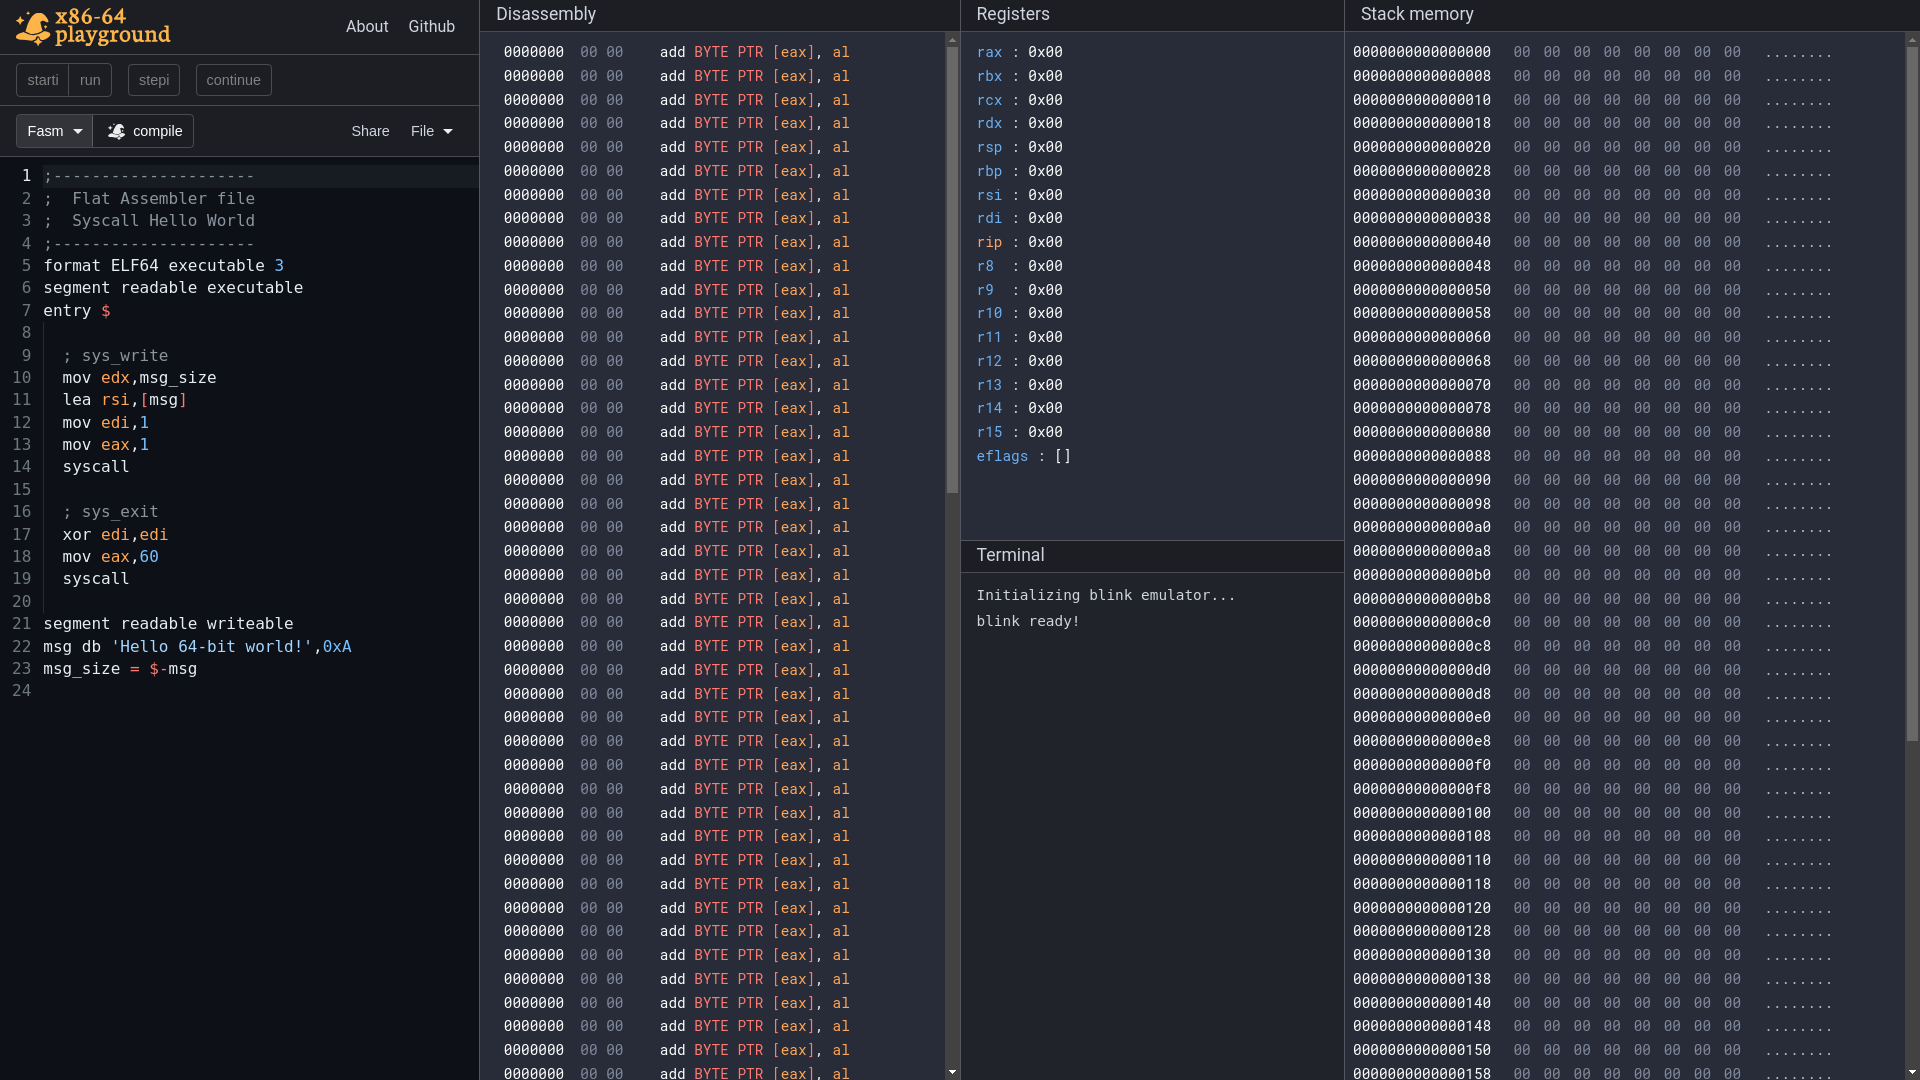
Task: Click the Stack memory scroll up arrow
Action: (x=1912, y=40)
